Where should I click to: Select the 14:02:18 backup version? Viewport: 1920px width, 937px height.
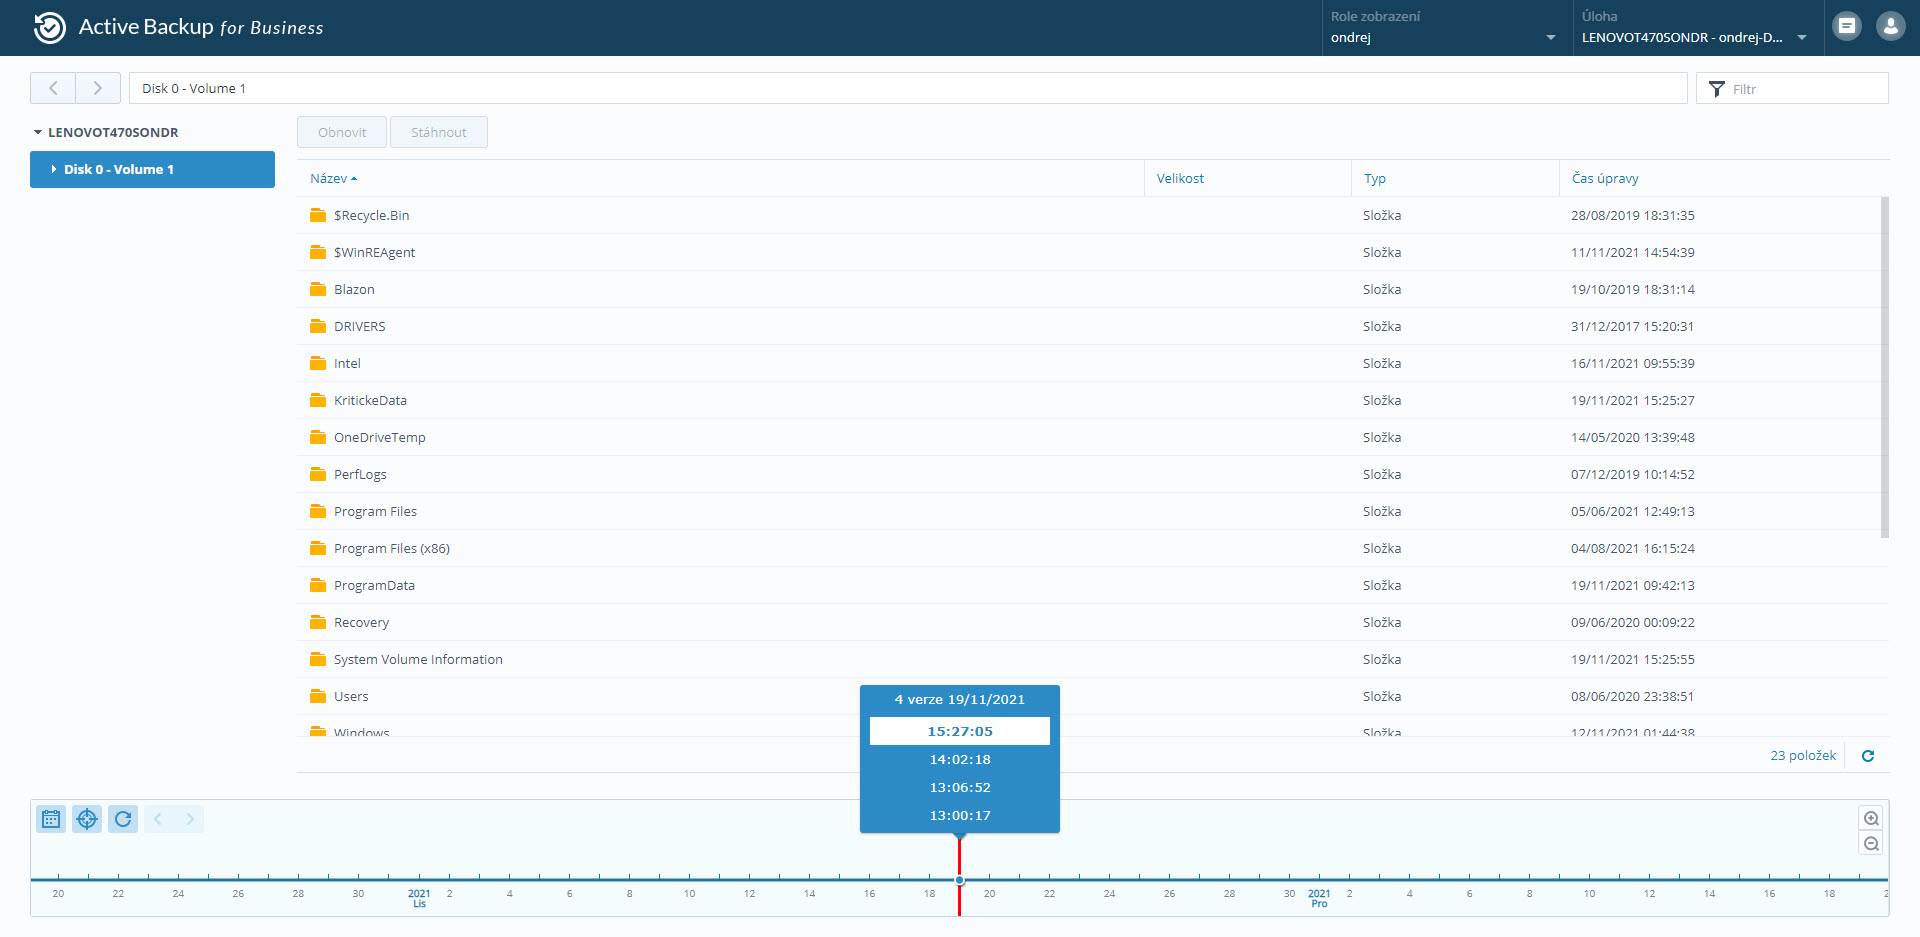click(960, 759)
